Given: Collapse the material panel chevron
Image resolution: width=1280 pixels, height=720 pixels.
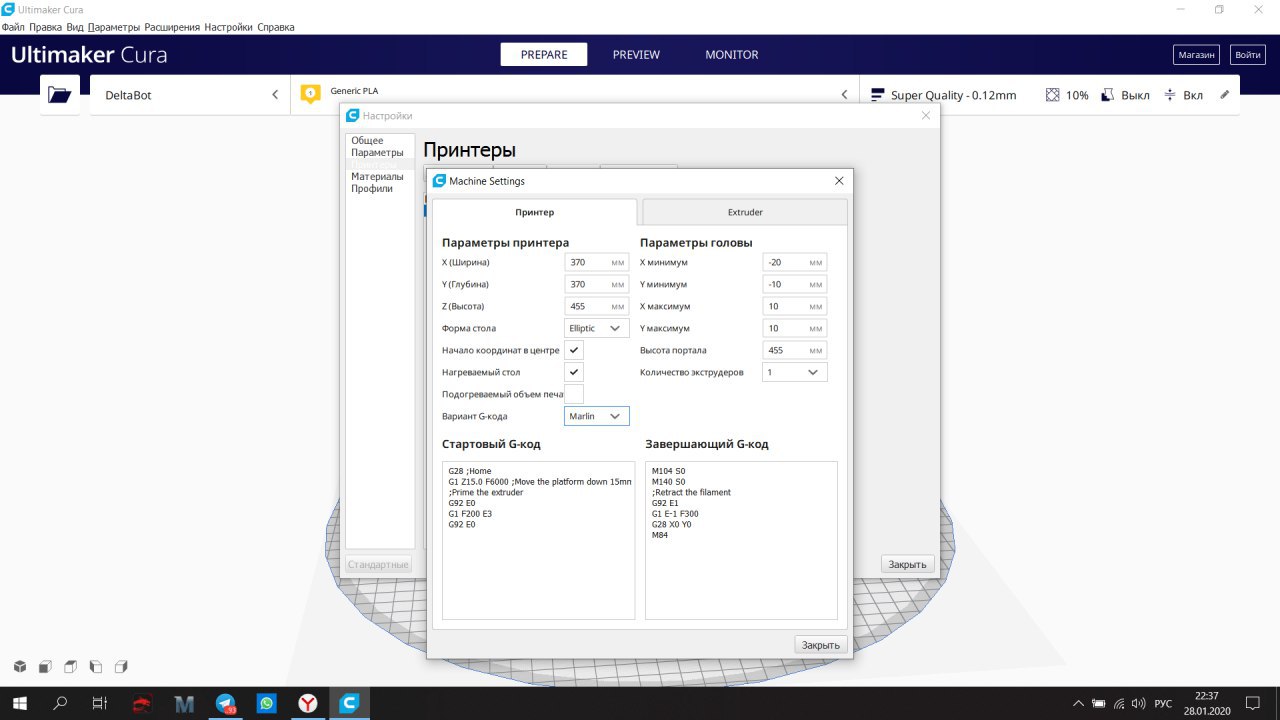Looking at the screenshot, I should 844,95.
